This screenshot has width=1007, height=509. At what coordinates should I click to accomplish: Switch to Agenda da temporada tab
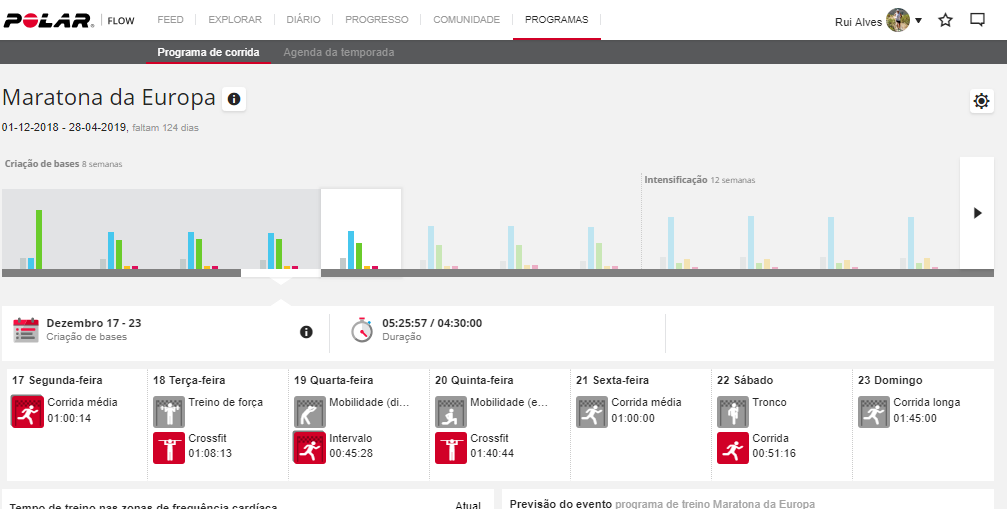(338, 52)
